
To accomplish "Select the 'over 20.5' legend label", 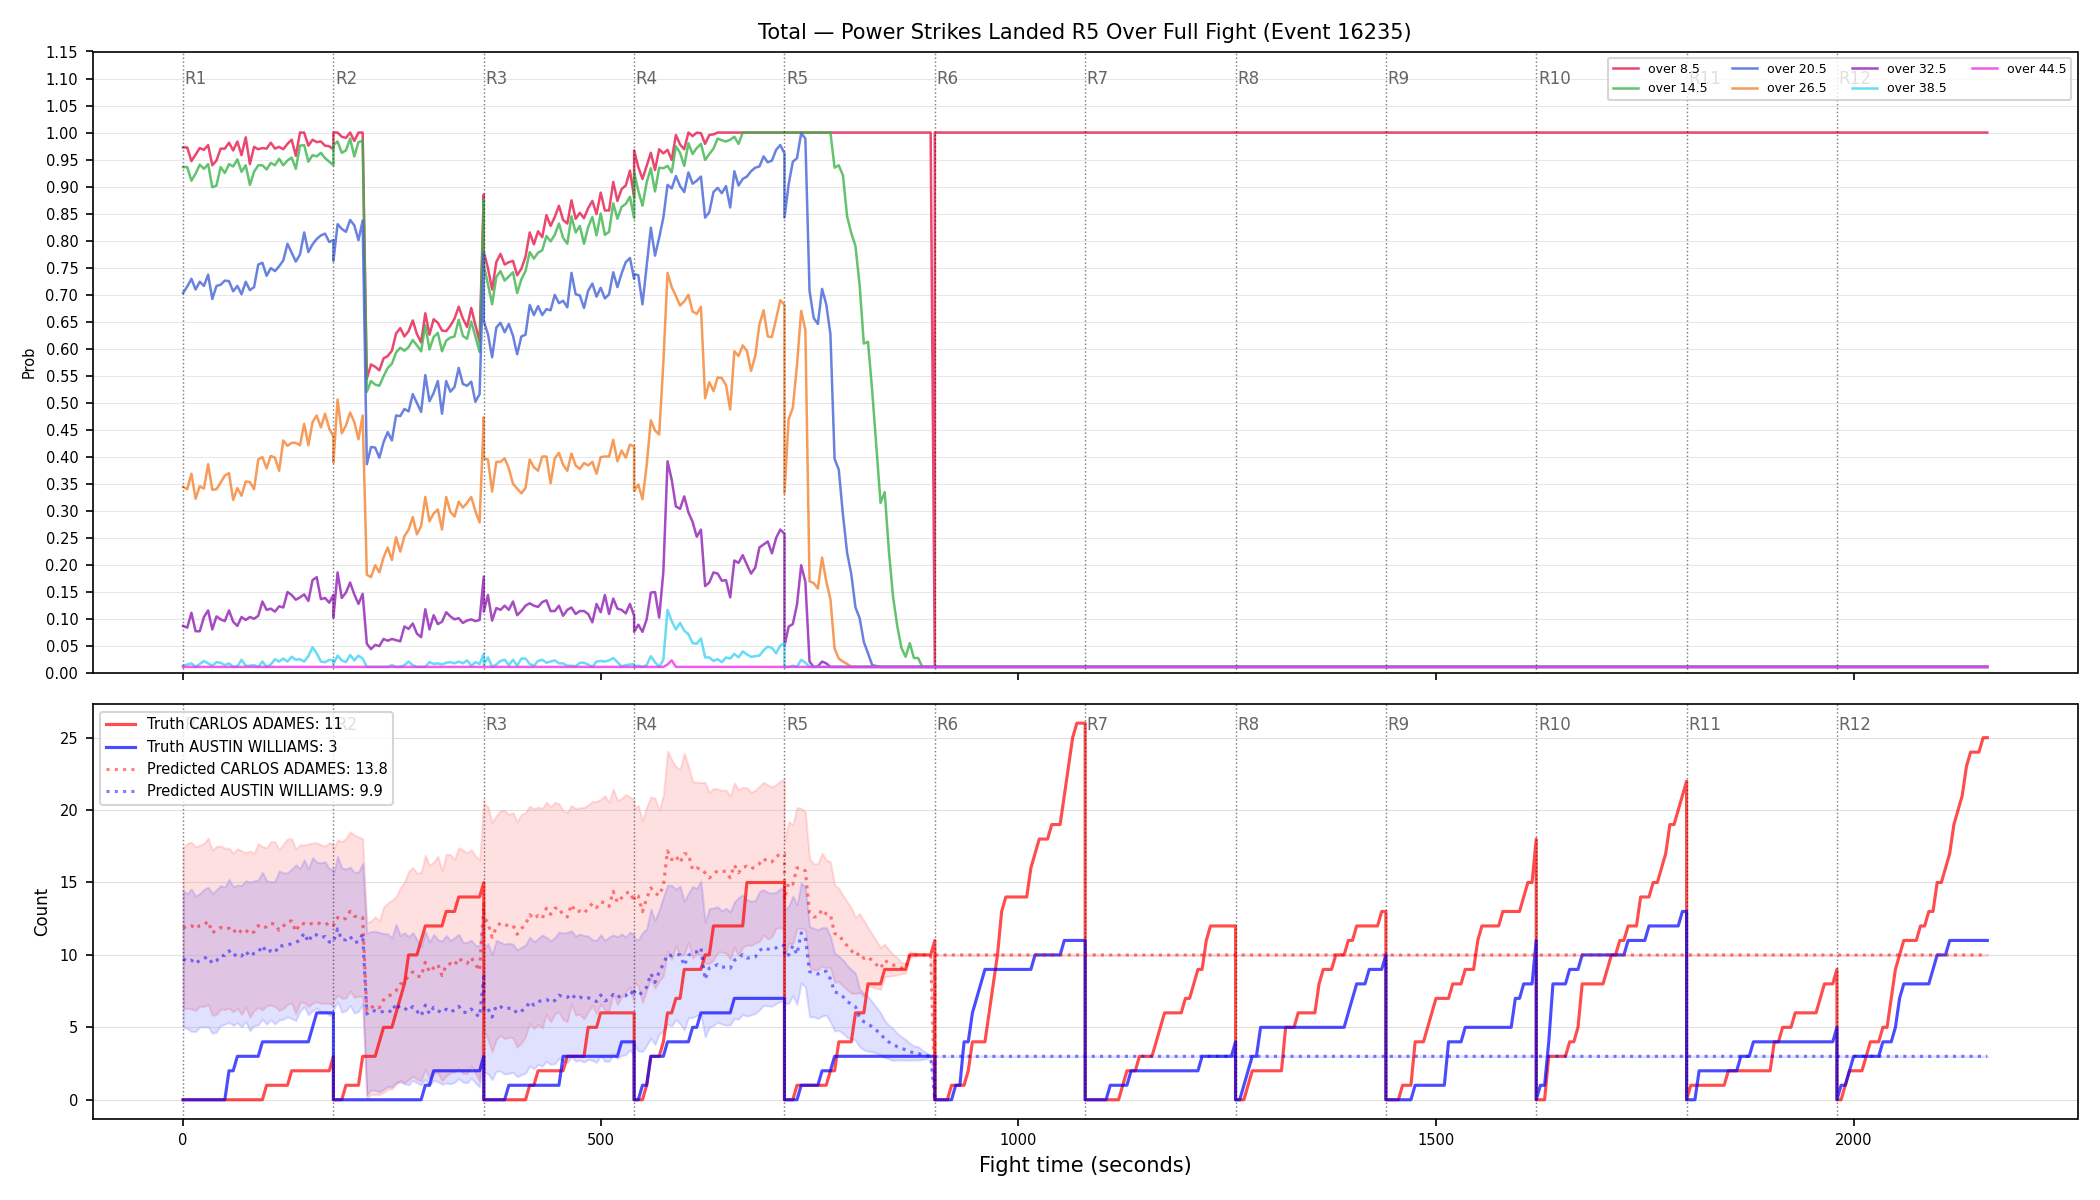I will [1796, 69].
